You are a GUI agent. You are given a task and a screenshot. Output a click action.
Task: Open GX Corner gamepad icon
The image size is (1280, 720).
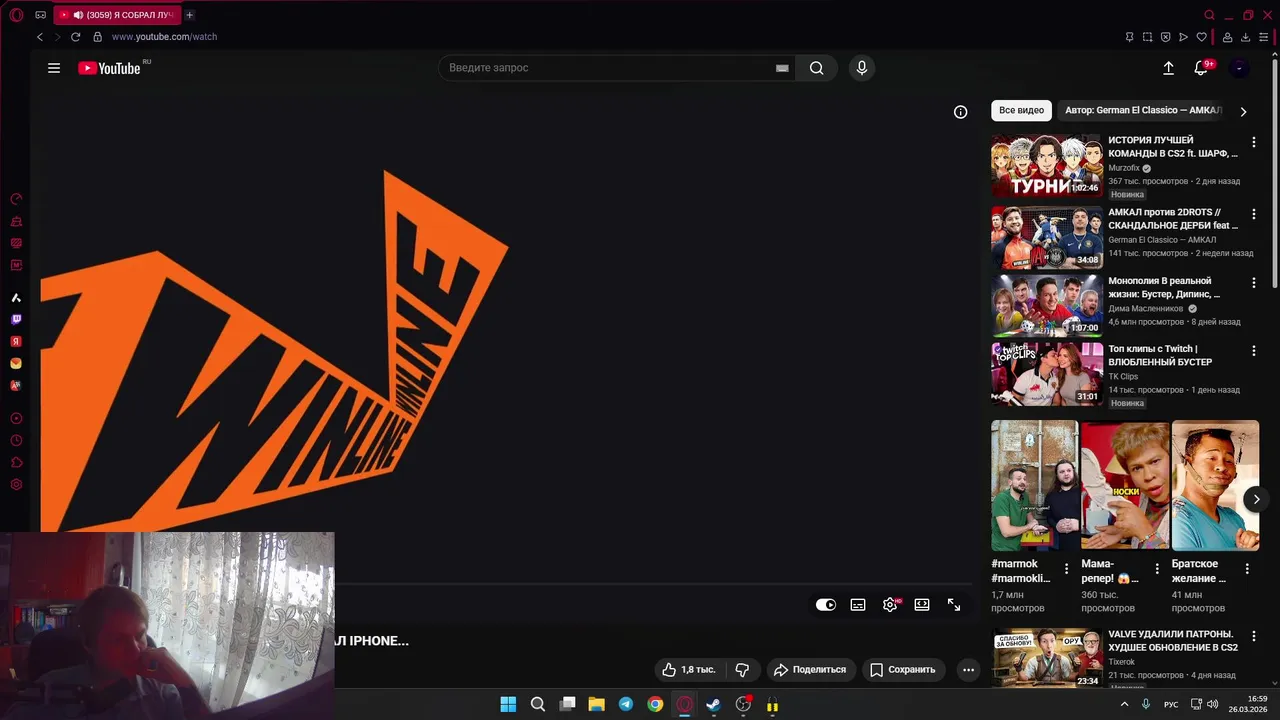pos(40,15)
